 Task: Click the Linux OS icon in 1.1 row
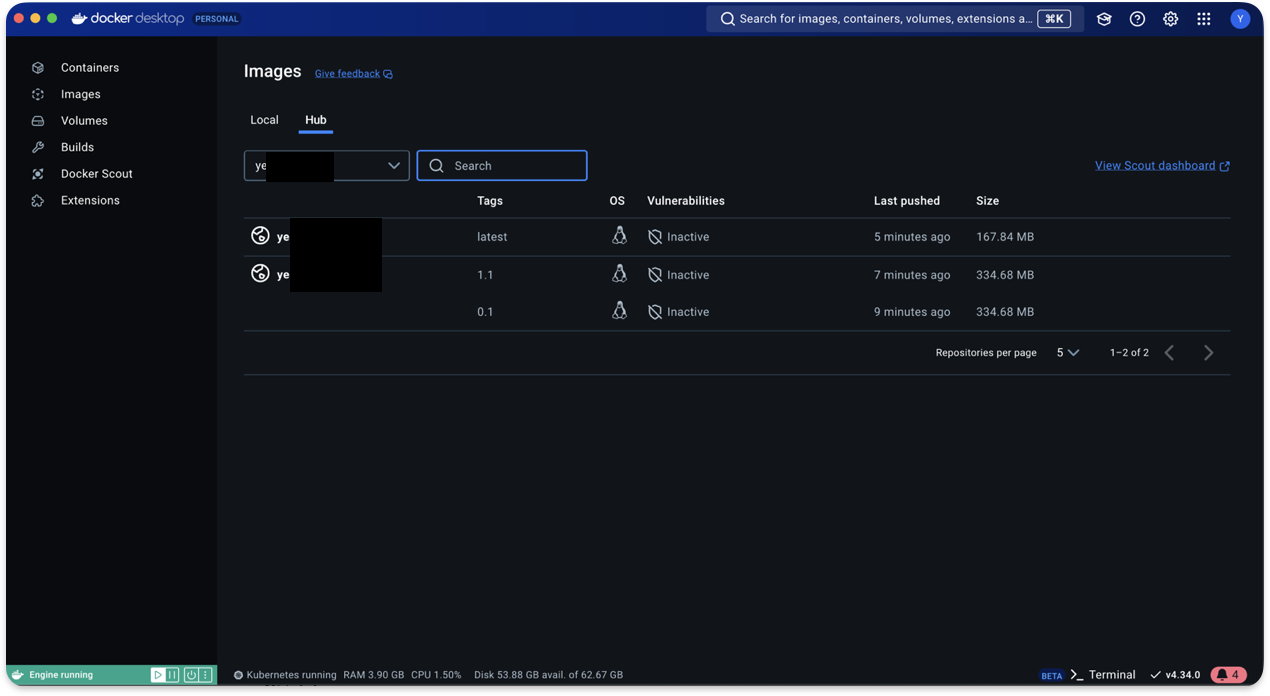point(620,274)
